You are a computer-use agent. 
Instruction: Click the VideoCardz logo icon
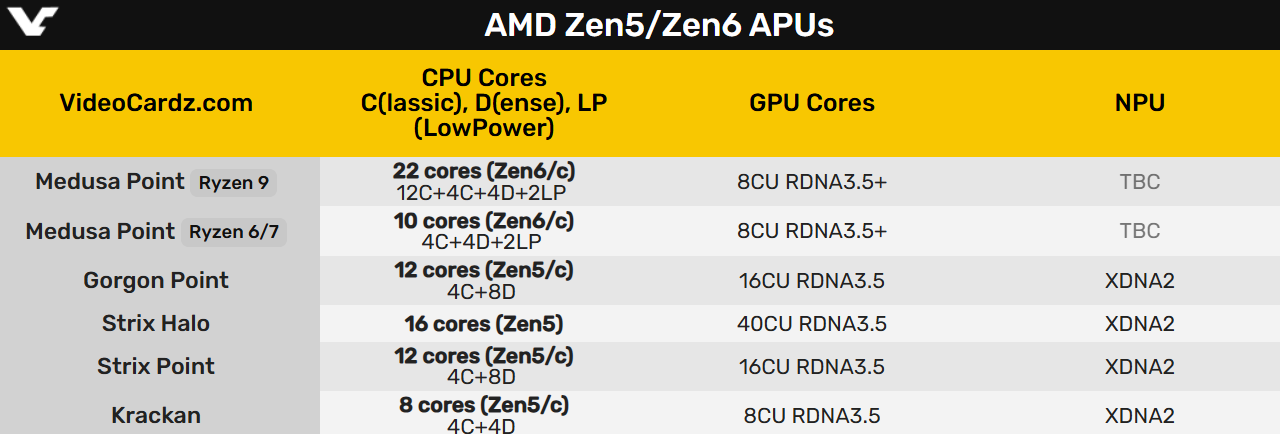[x=32, y=22]
